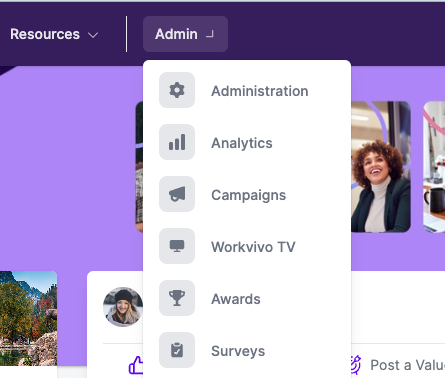Viewport: 445px width, 378px height.
Task: Choose Campaigns from the dropdown list
Action: [x=247, y=194]
